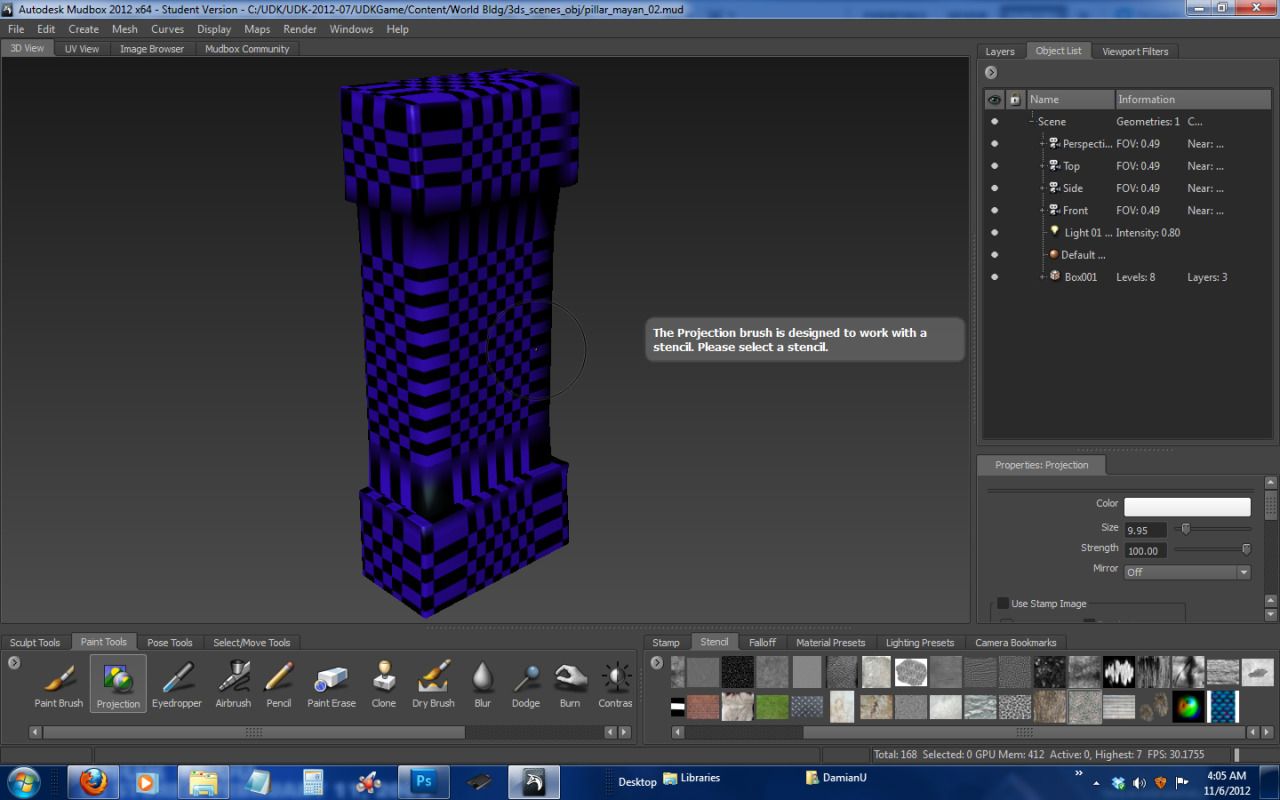Switch to the UV View tab

(81, 48)
